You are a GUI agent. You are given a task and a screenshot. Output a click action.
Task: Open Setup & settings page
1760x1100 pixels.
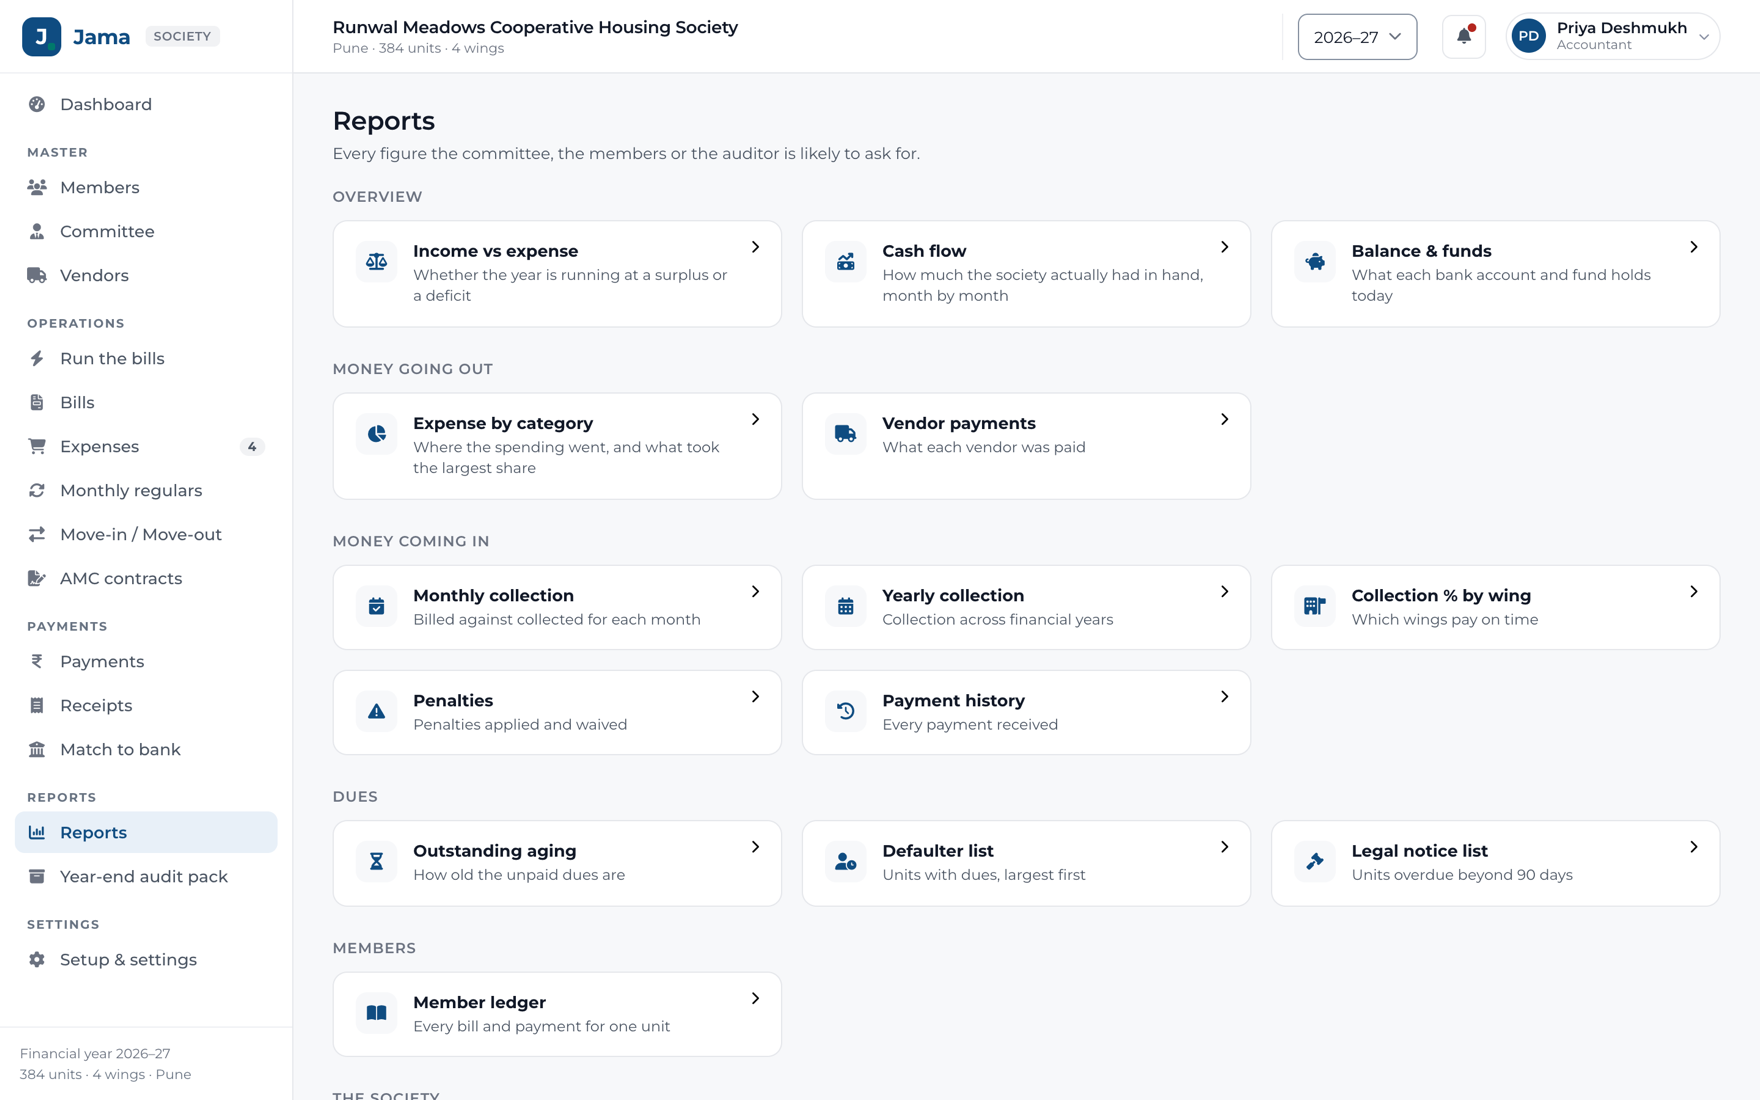[x=146, y=959]
